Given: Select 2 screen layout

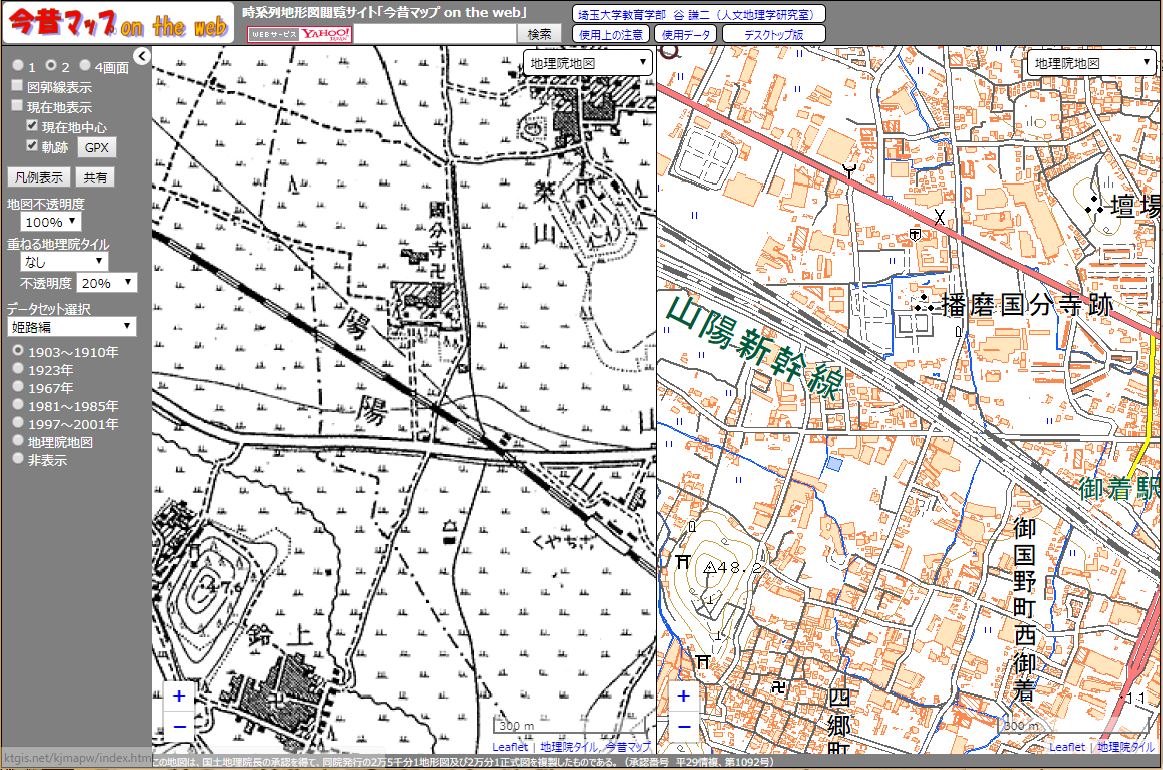Looking at the screenshot, I should pos(51,65).
